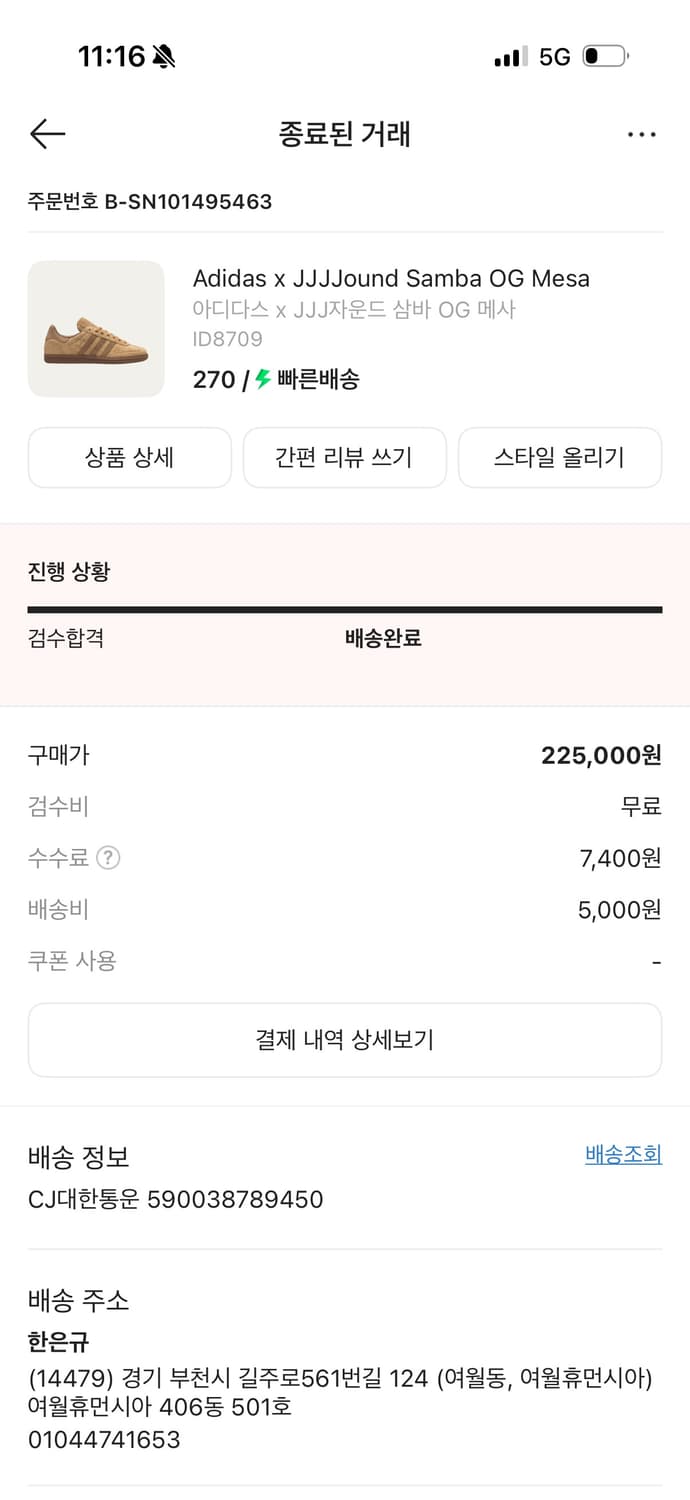This screenshot has height=1500, width=690.
Task: Write a review via 간편 리뷰 쓰기
Action: tap(345, 457)
